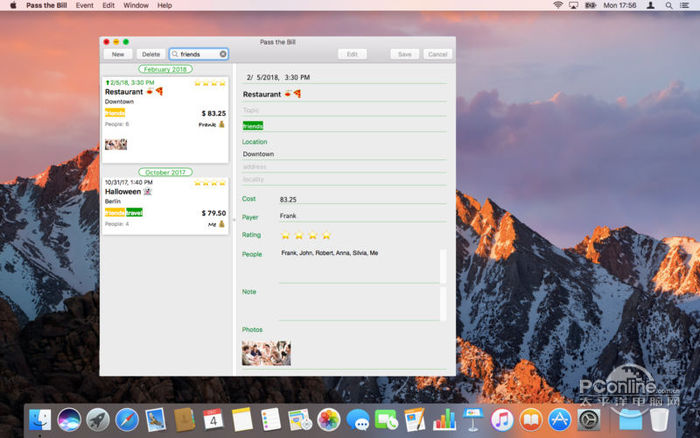The image size is (700, 438).
Task: Set rating using the fourth star
Action: point(326,234)
